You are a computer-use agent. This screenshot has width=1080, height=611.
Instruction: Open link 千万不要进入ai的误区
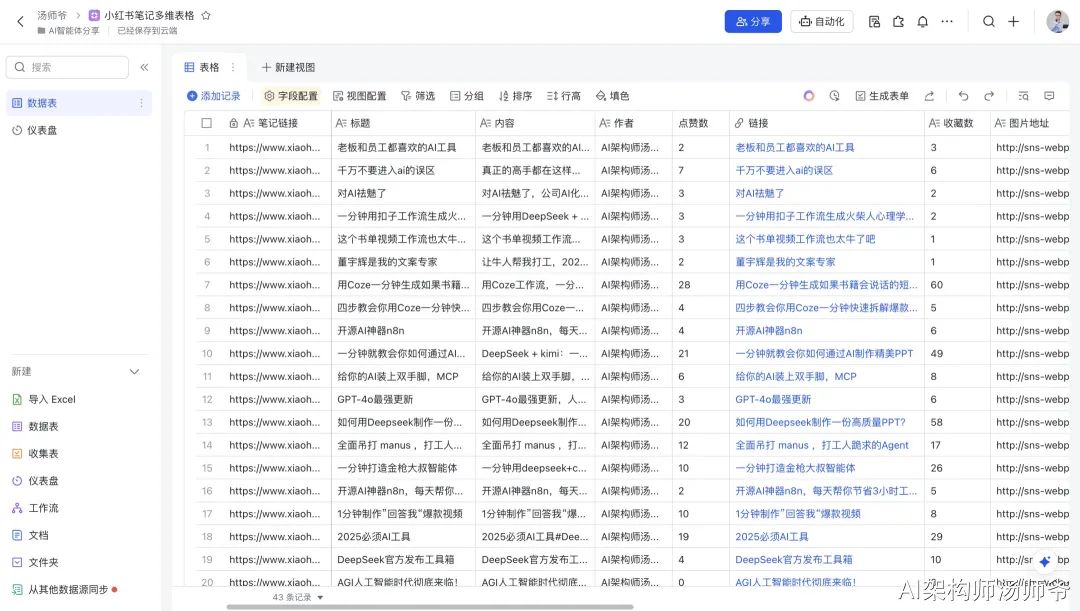coord(784,170)
